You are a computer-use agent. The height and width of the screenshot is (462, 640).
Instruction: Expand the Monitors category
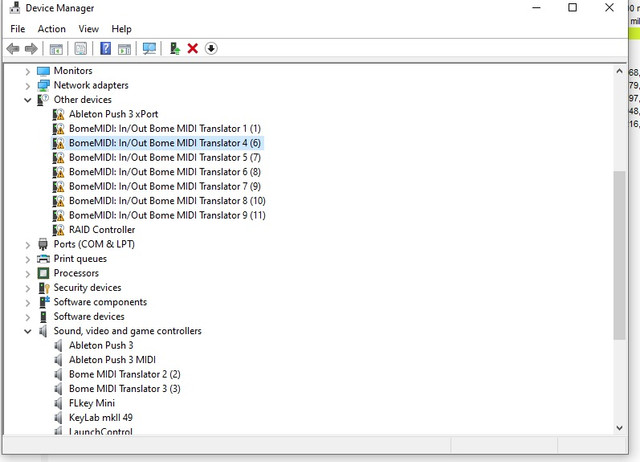coord(27,72)
